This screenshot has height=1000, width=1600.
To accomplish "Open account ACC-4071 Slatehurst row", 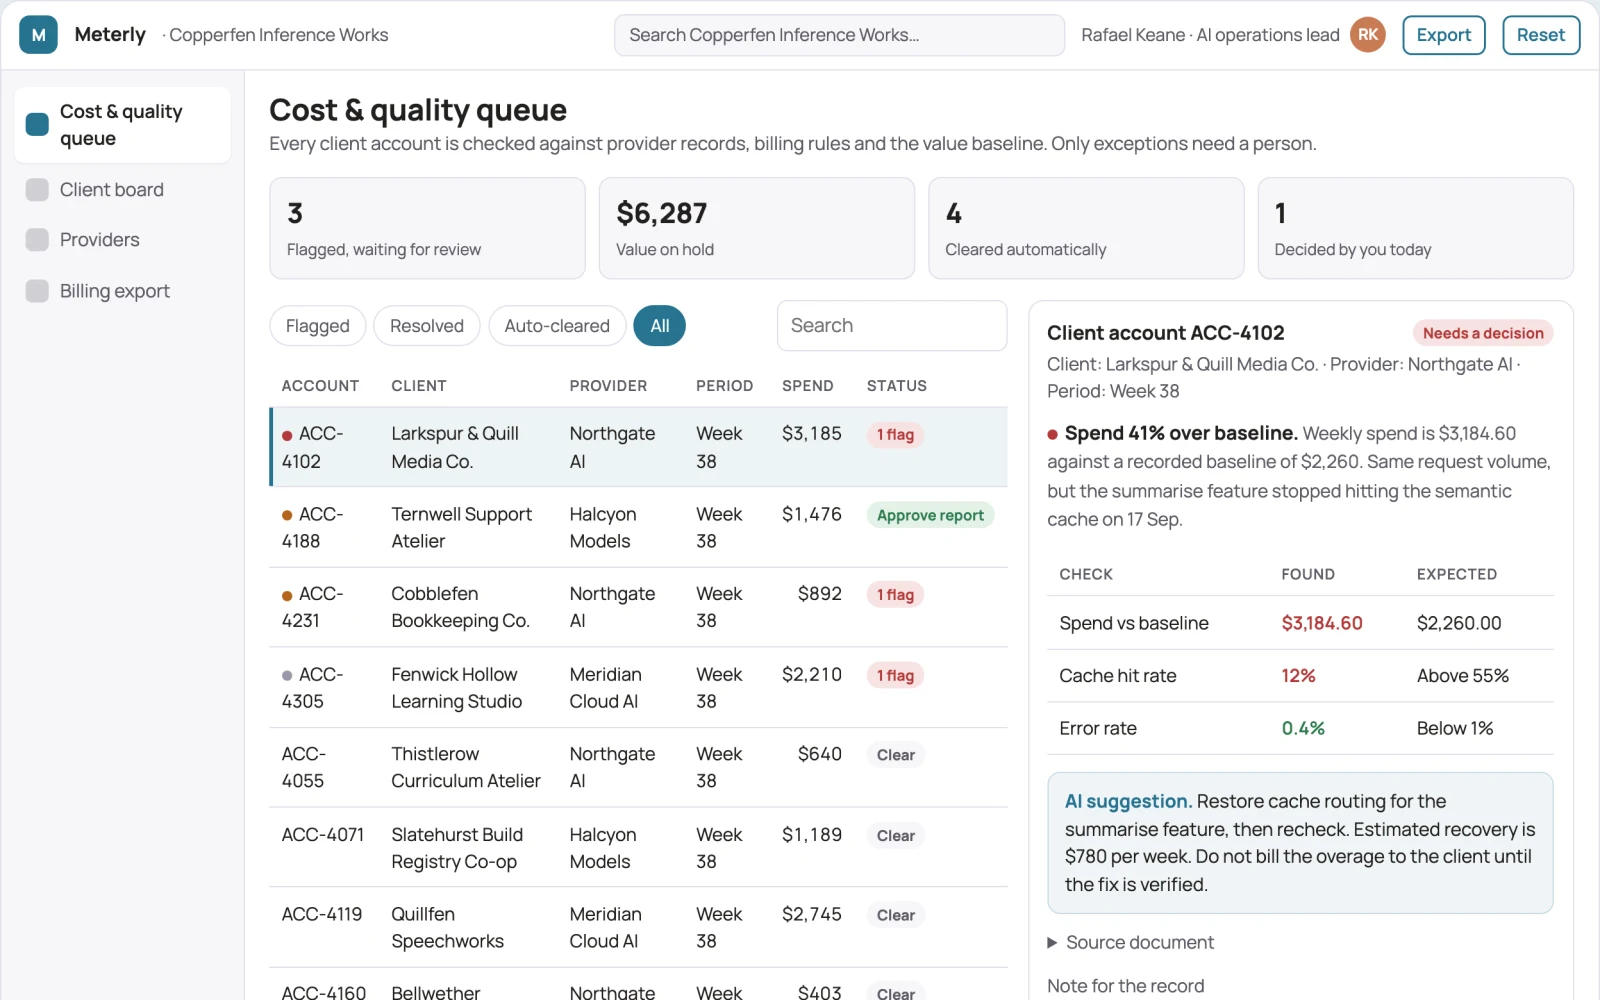I will [x=638, y=848].
